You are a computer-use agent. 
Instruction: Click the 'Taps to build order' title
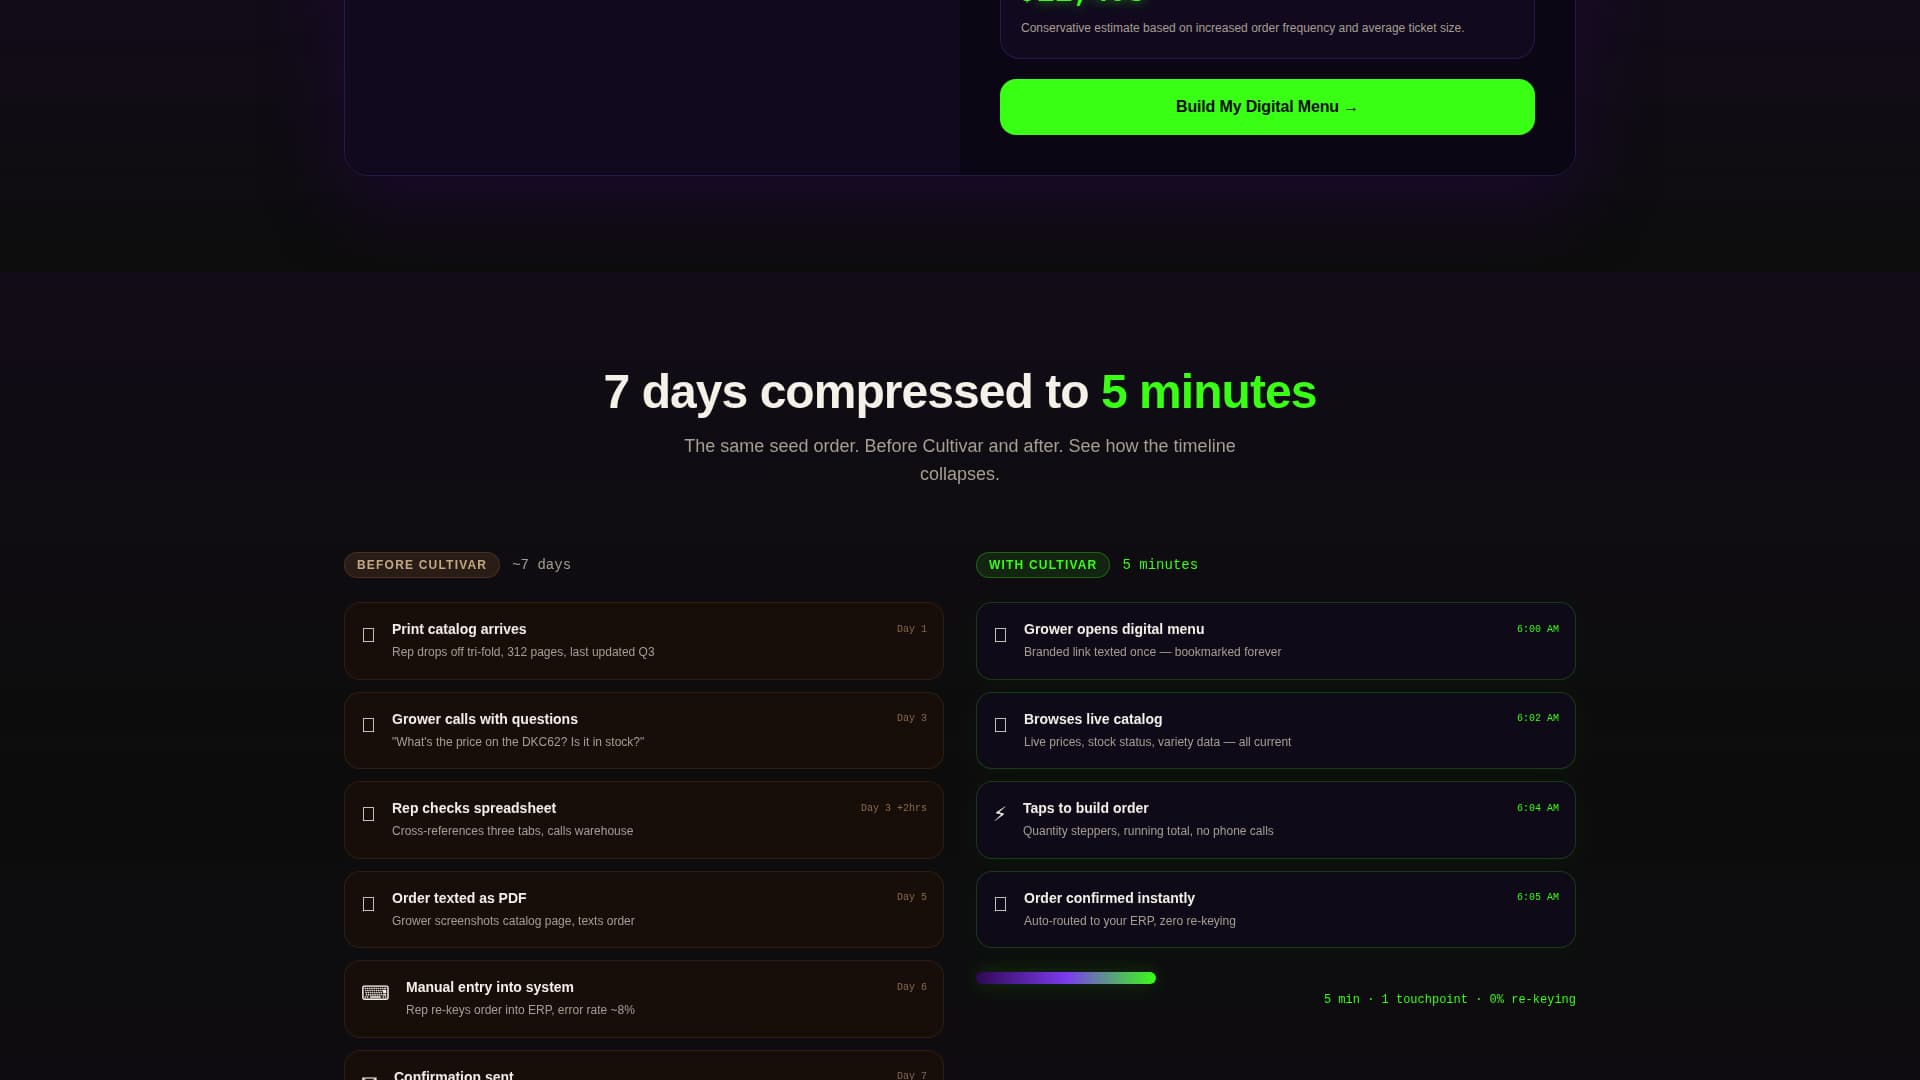(x=1086, y=808)
